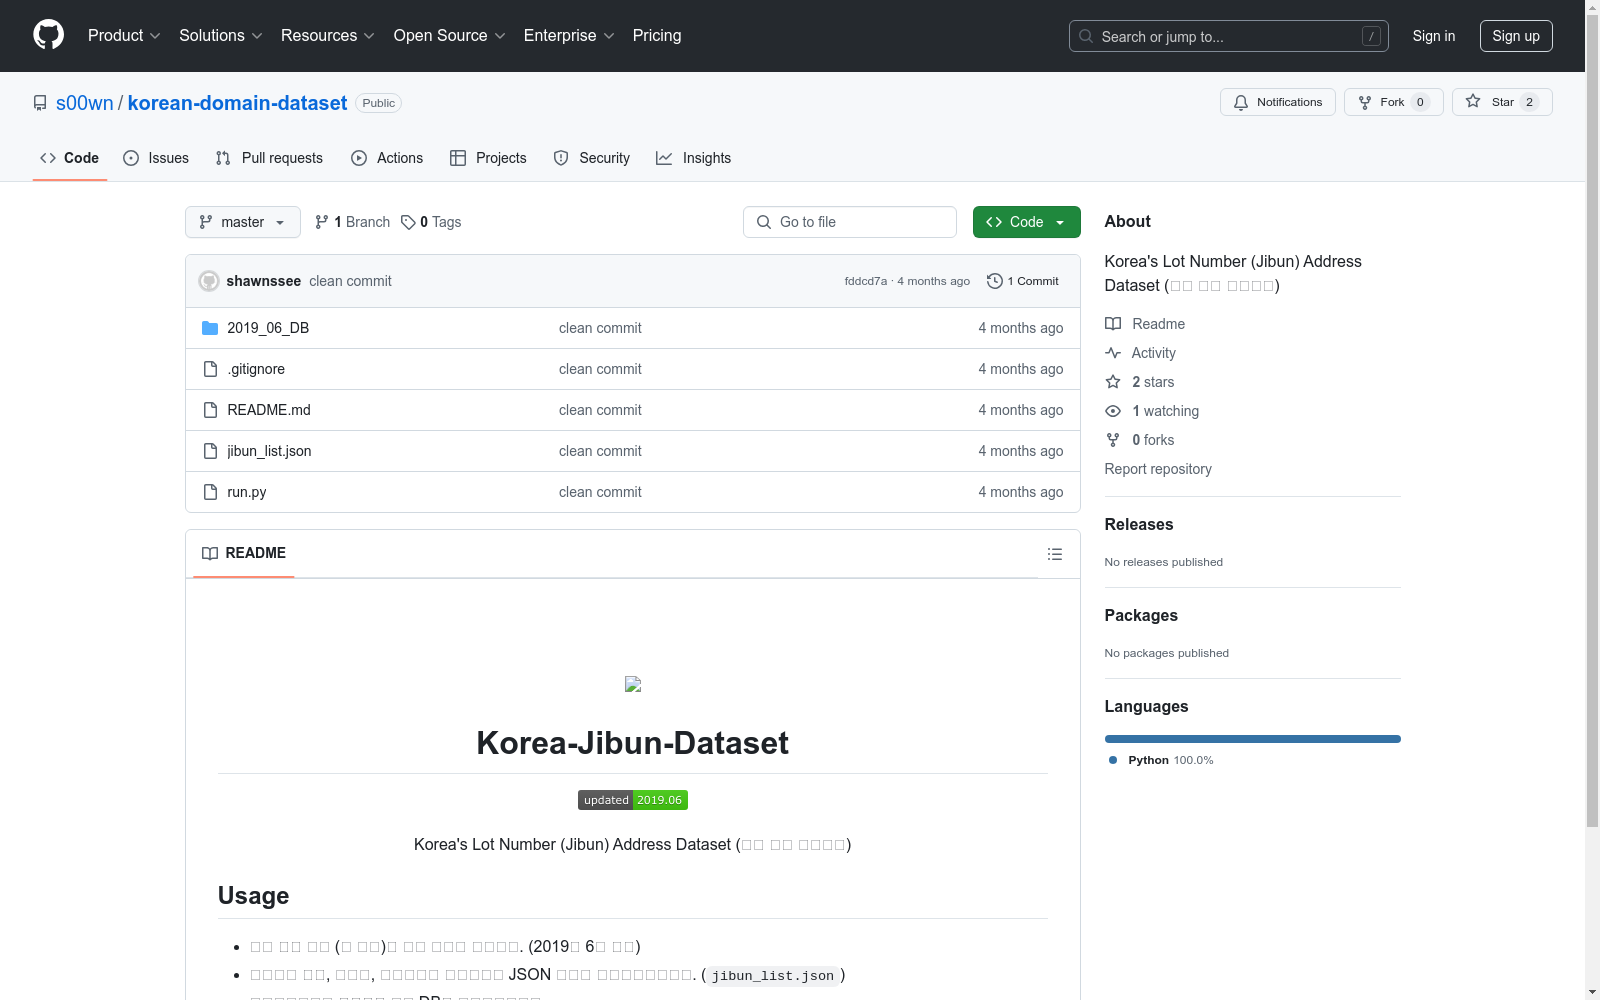This screenshot has height=1000, width=1600.
Task: Switch to the Security tab
Action: 592,158
